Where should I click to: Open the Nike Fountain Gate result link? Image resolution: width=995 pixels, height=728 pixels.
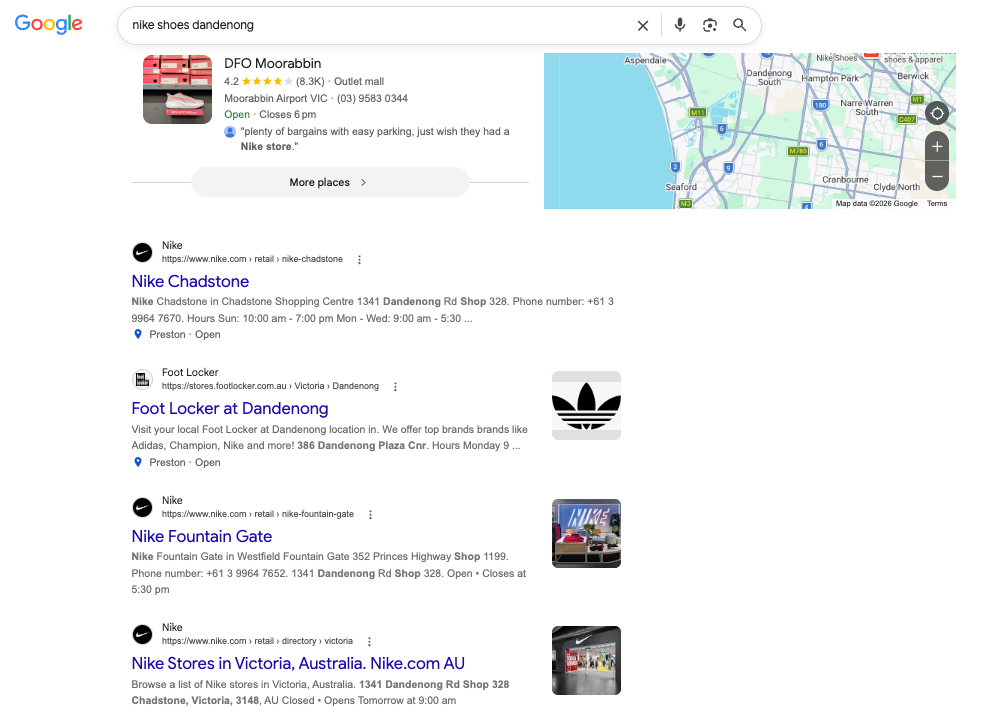click(x=202, y=536)
